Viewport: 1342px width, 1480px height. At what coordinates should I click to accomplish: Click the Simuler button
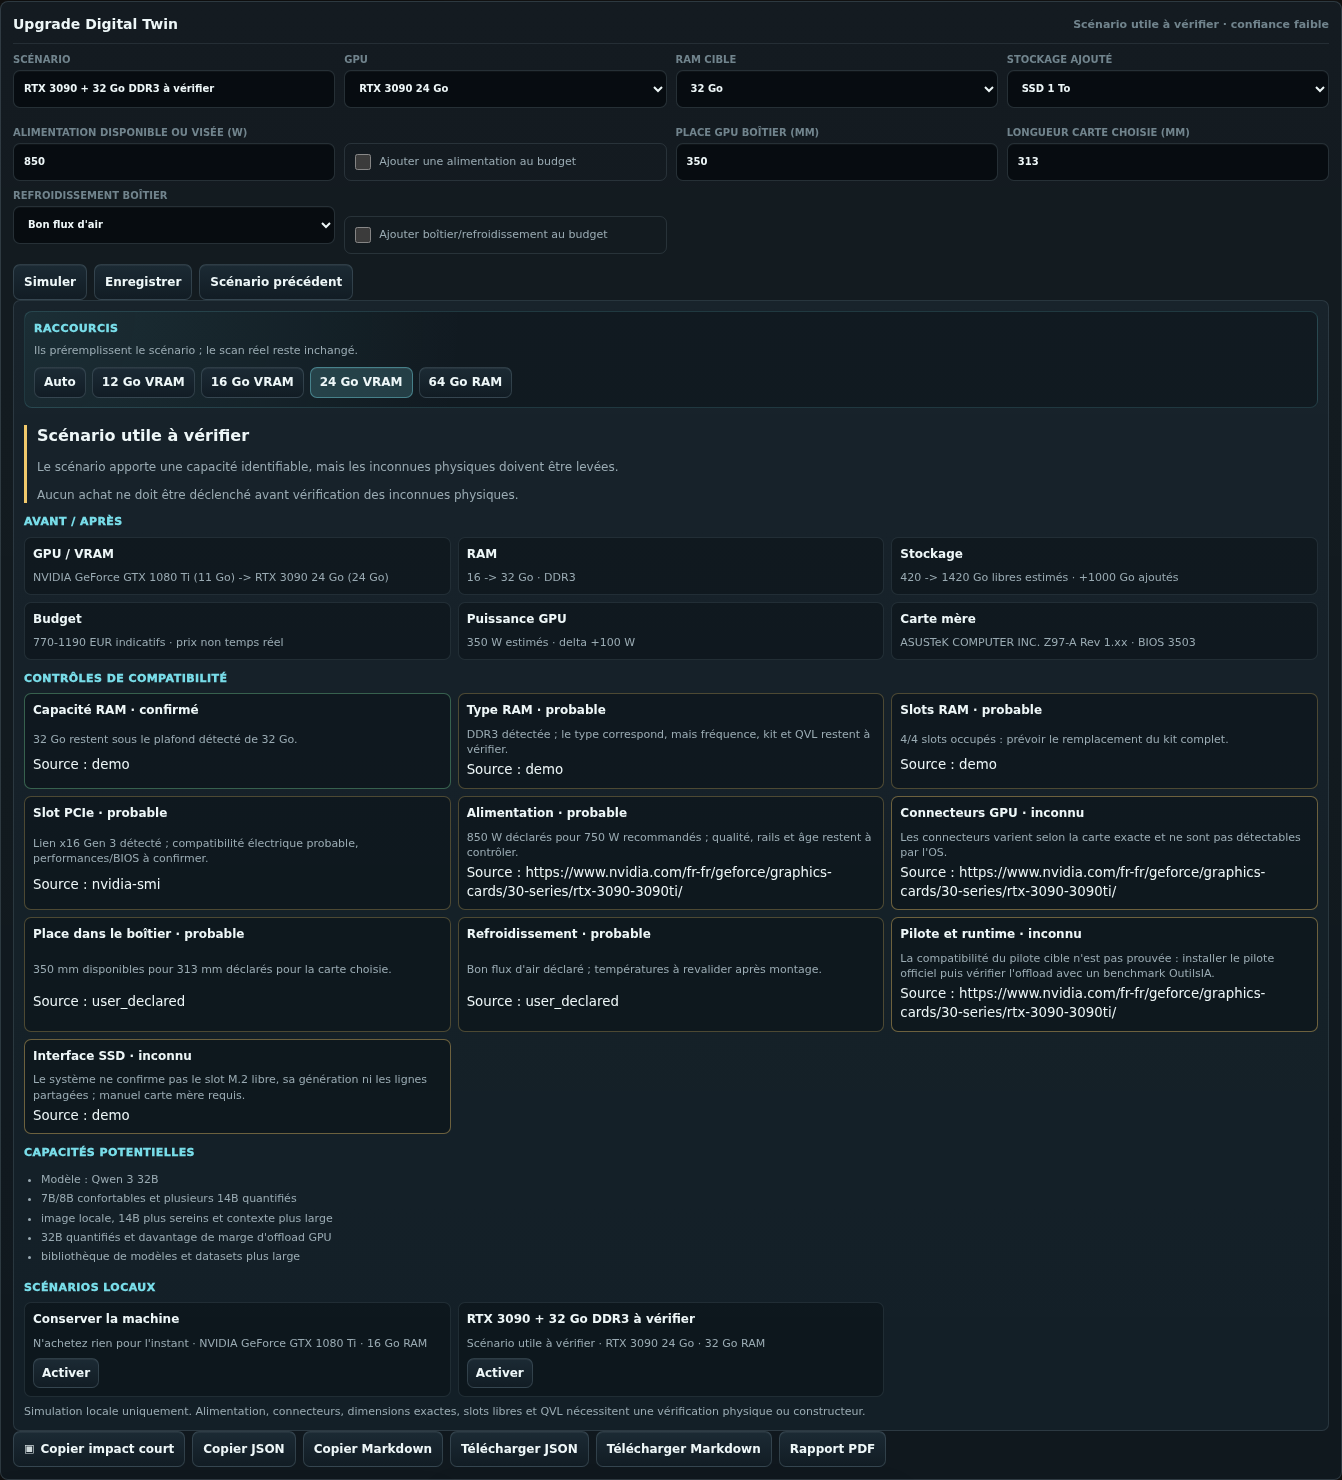(x=50, y=282)
